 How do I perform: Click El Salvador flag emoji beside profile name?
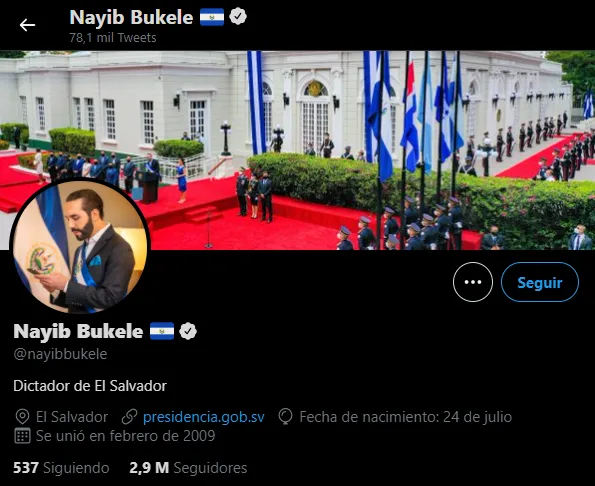tap(162, 331)
